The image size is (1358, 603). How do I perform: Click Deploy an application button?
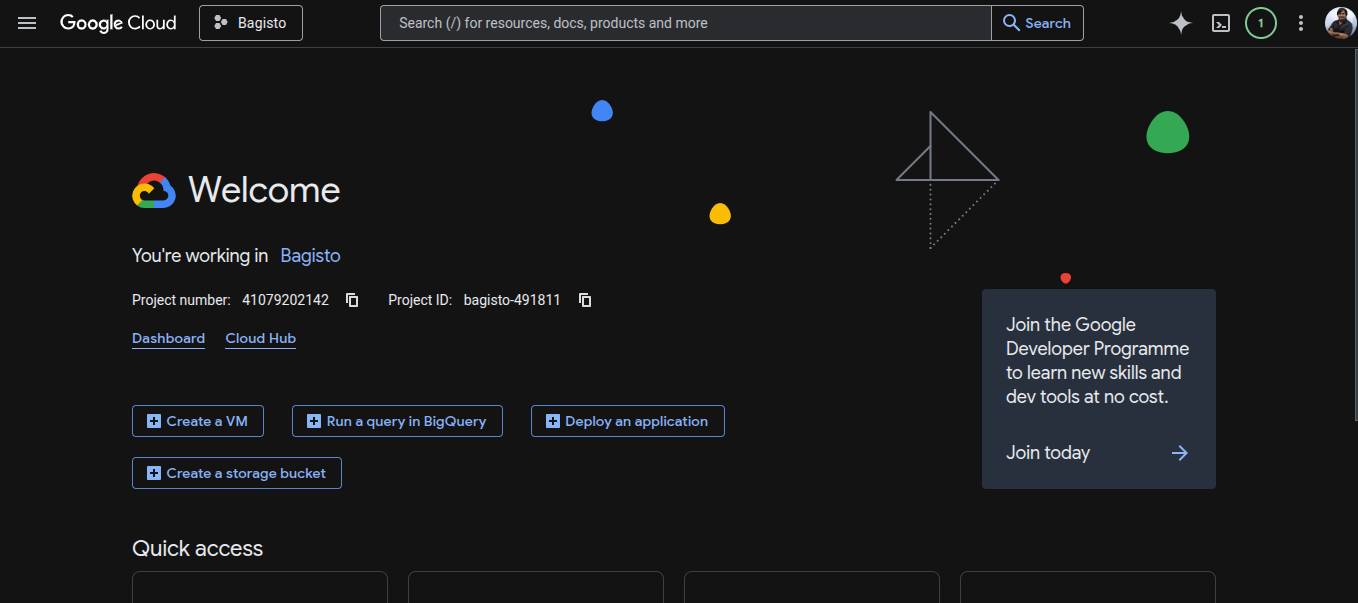tap(627, 421)
